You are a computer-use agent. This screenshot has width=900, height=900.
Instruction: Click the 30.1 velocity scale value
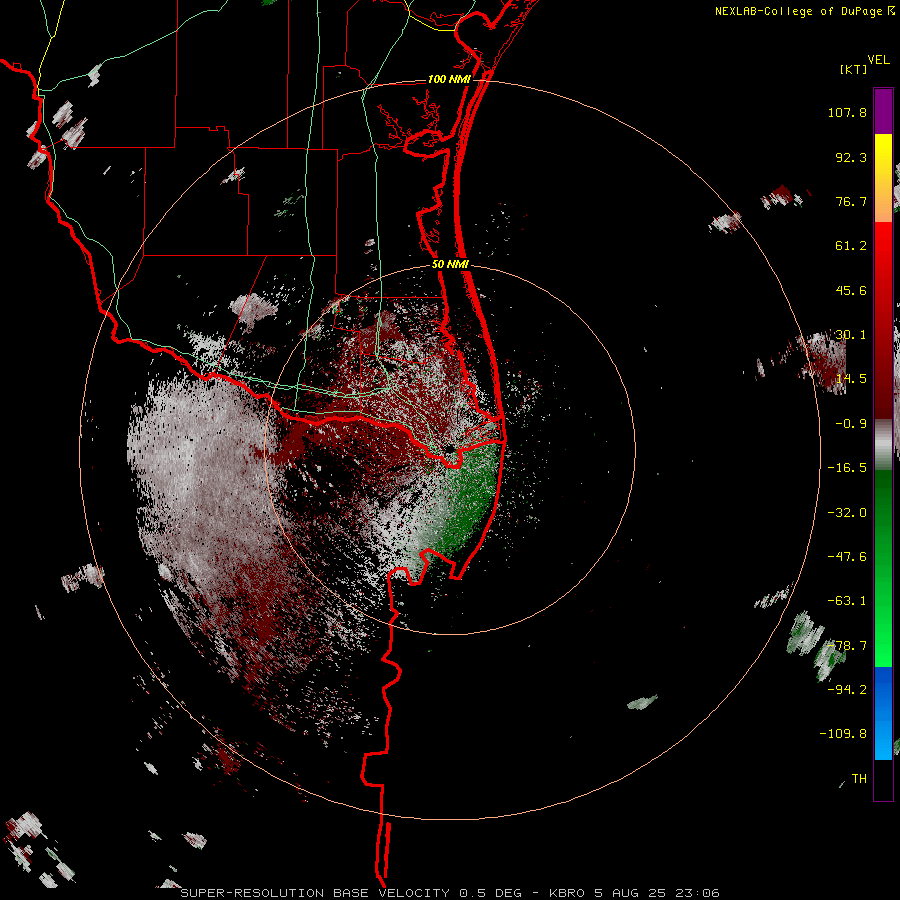(851, 335)
